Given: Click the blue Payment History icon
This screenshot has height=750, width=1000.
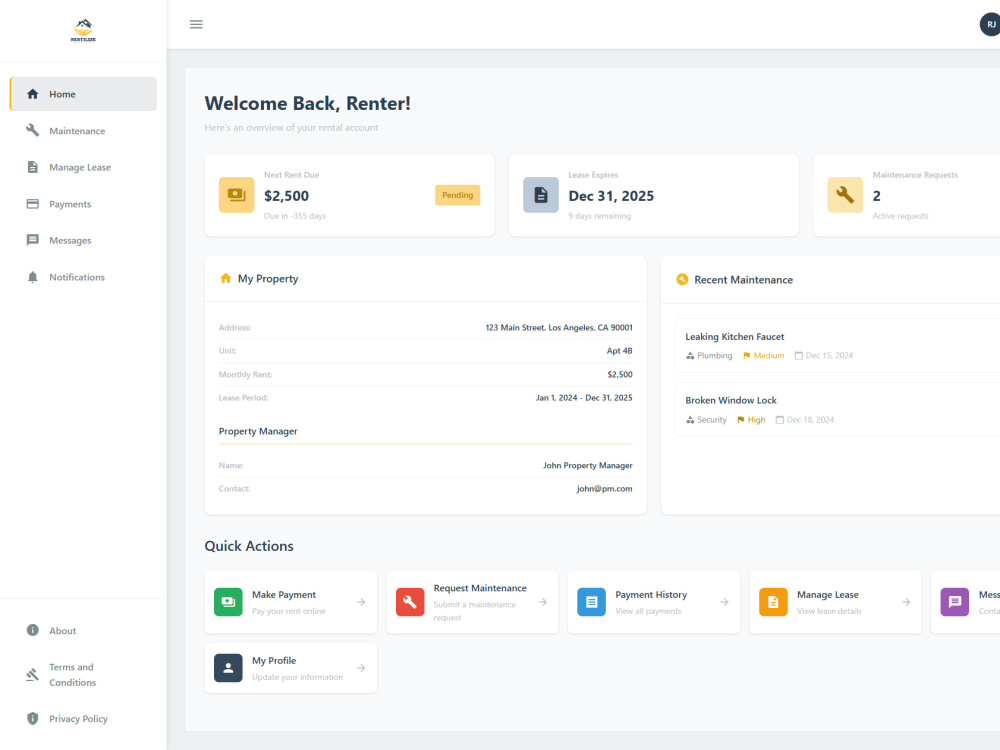Looking at the screenshot, I should [x=591, y=602].
